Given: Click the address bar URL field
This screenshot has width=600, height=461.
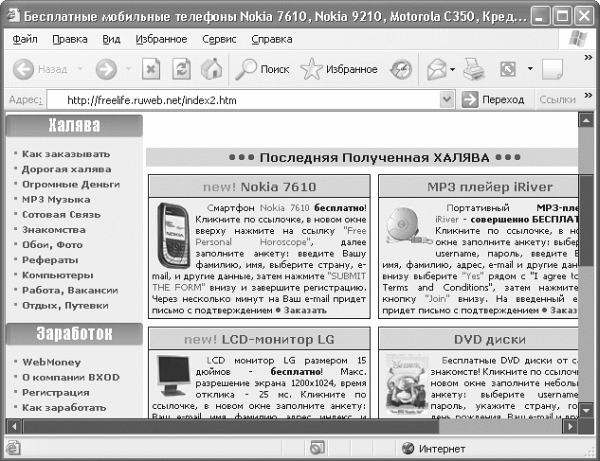Looking at the screenshot, I should point(250,100).
